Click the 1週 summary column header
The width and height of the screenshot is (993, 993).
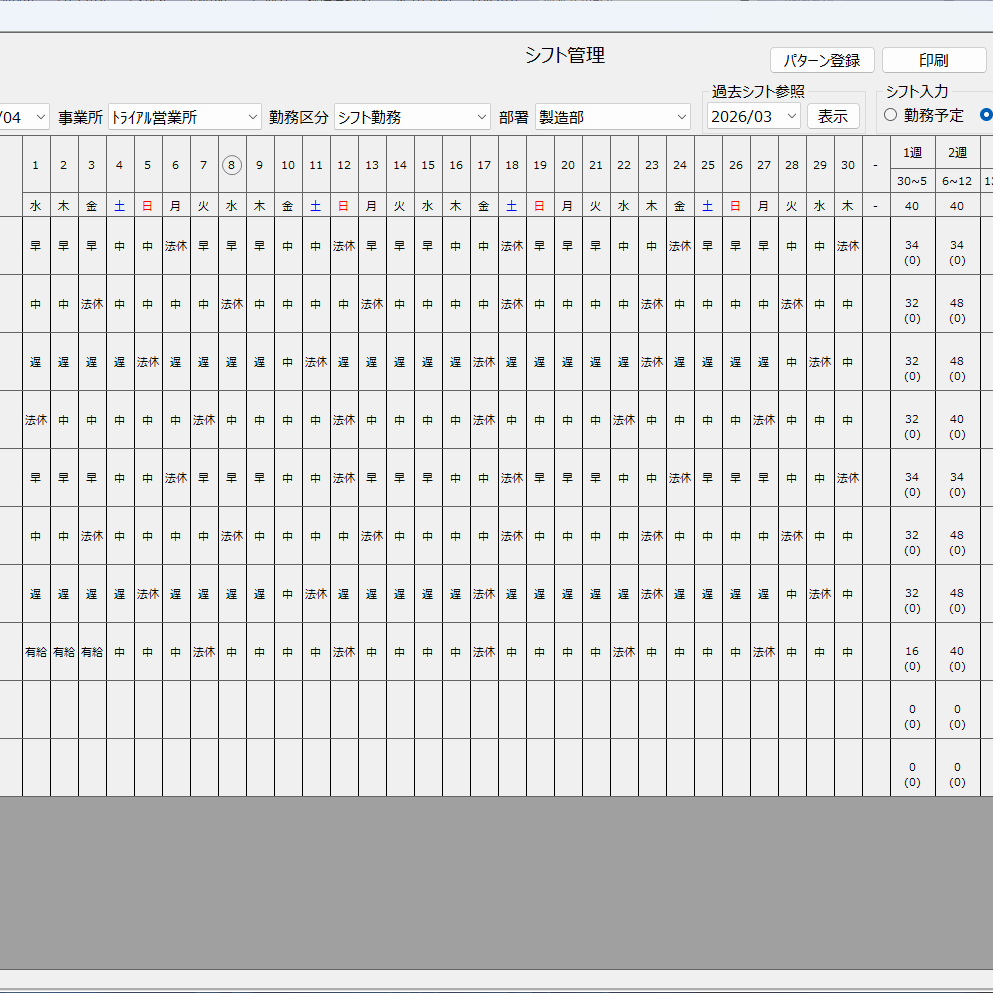coord(911,150)
